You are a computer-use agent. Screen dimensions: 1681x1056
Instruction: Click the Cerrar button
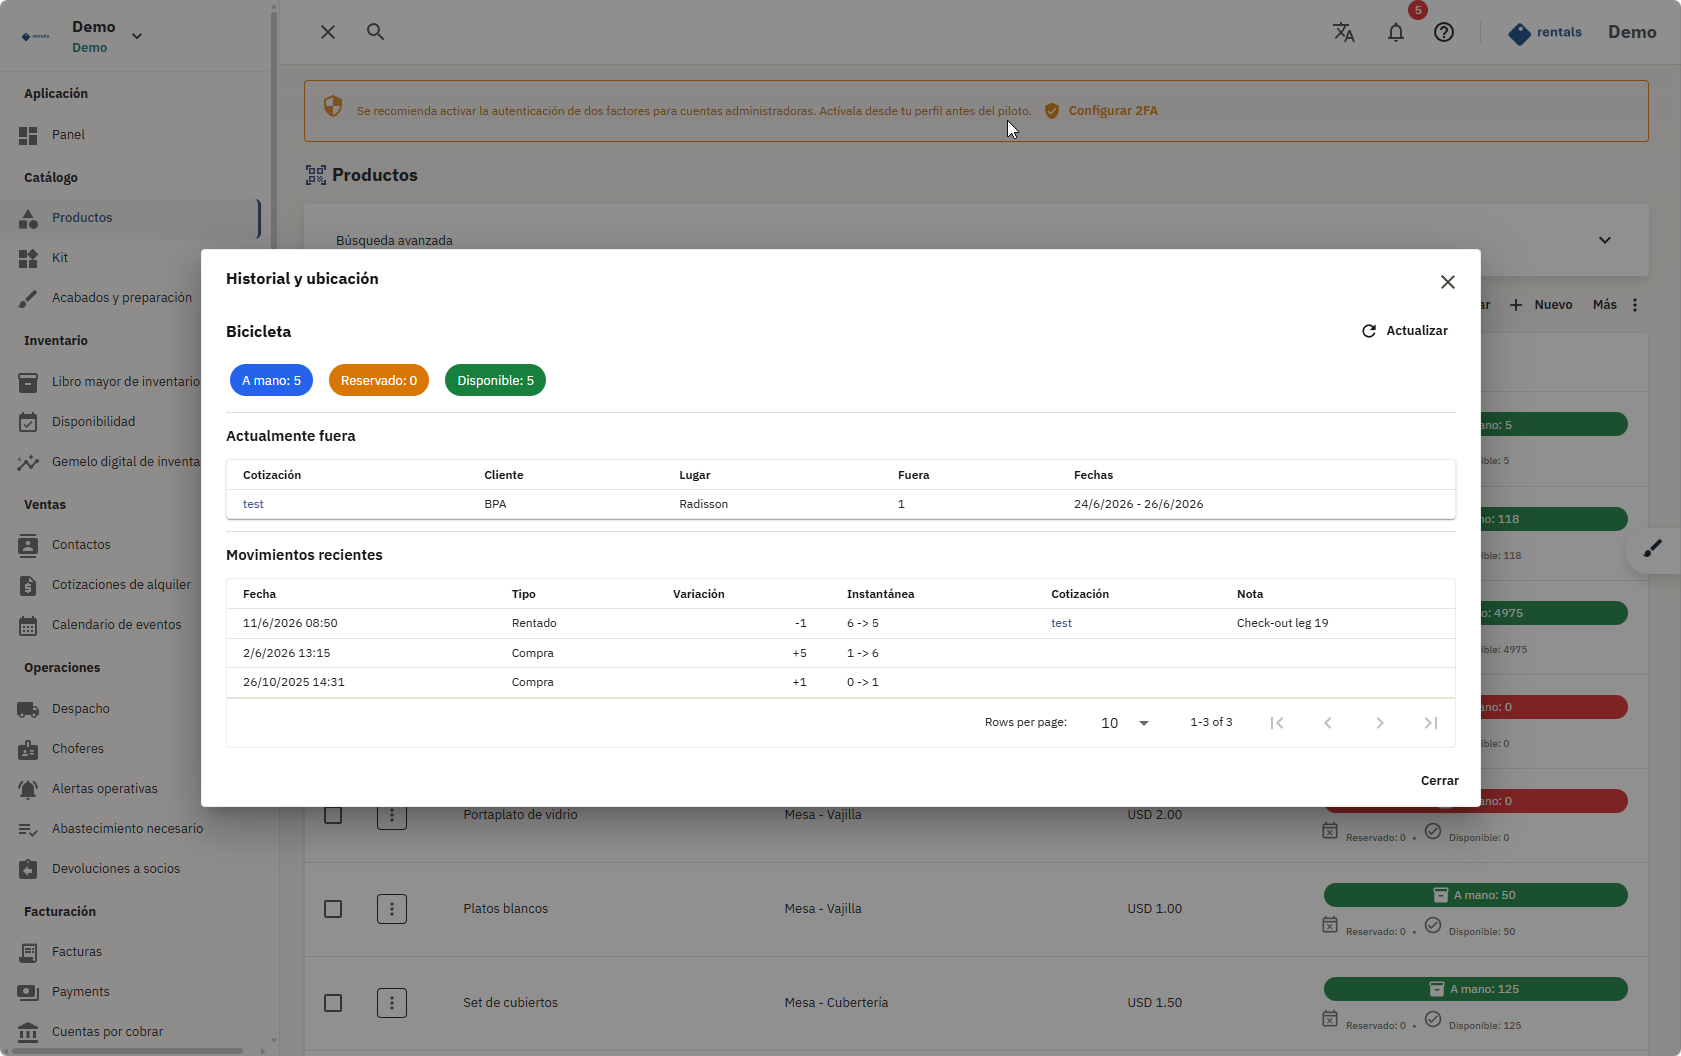pyautogui.click(x=1439, y=781)
